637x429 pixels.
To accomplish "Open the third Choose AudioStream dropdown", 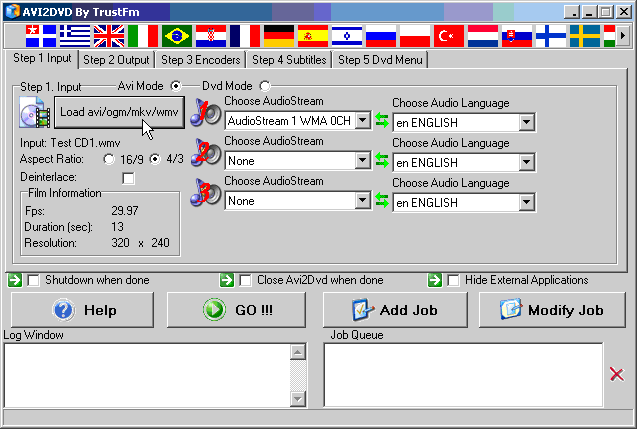I will (362, 201).
